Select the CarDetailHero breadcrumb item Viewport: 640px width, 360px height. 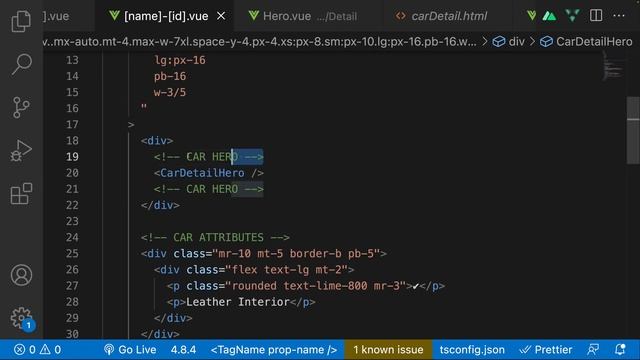tap(586, 42)
